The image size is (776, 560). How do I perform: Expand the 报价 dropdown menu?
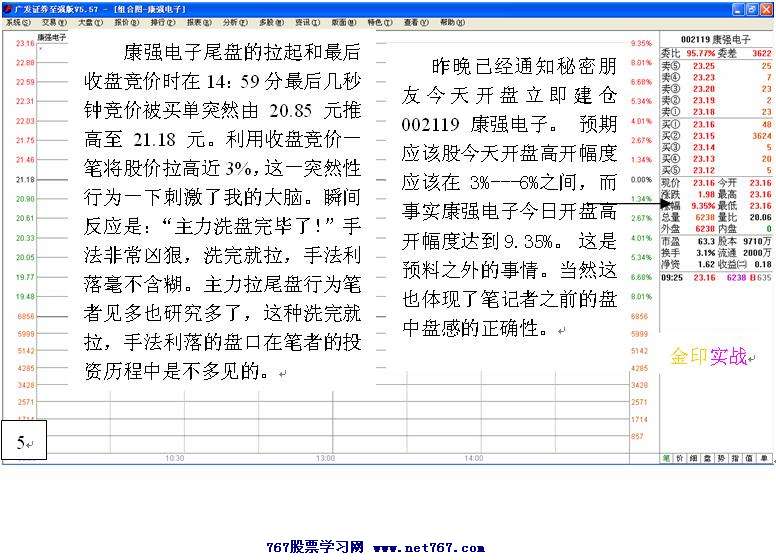pos(125,21)
